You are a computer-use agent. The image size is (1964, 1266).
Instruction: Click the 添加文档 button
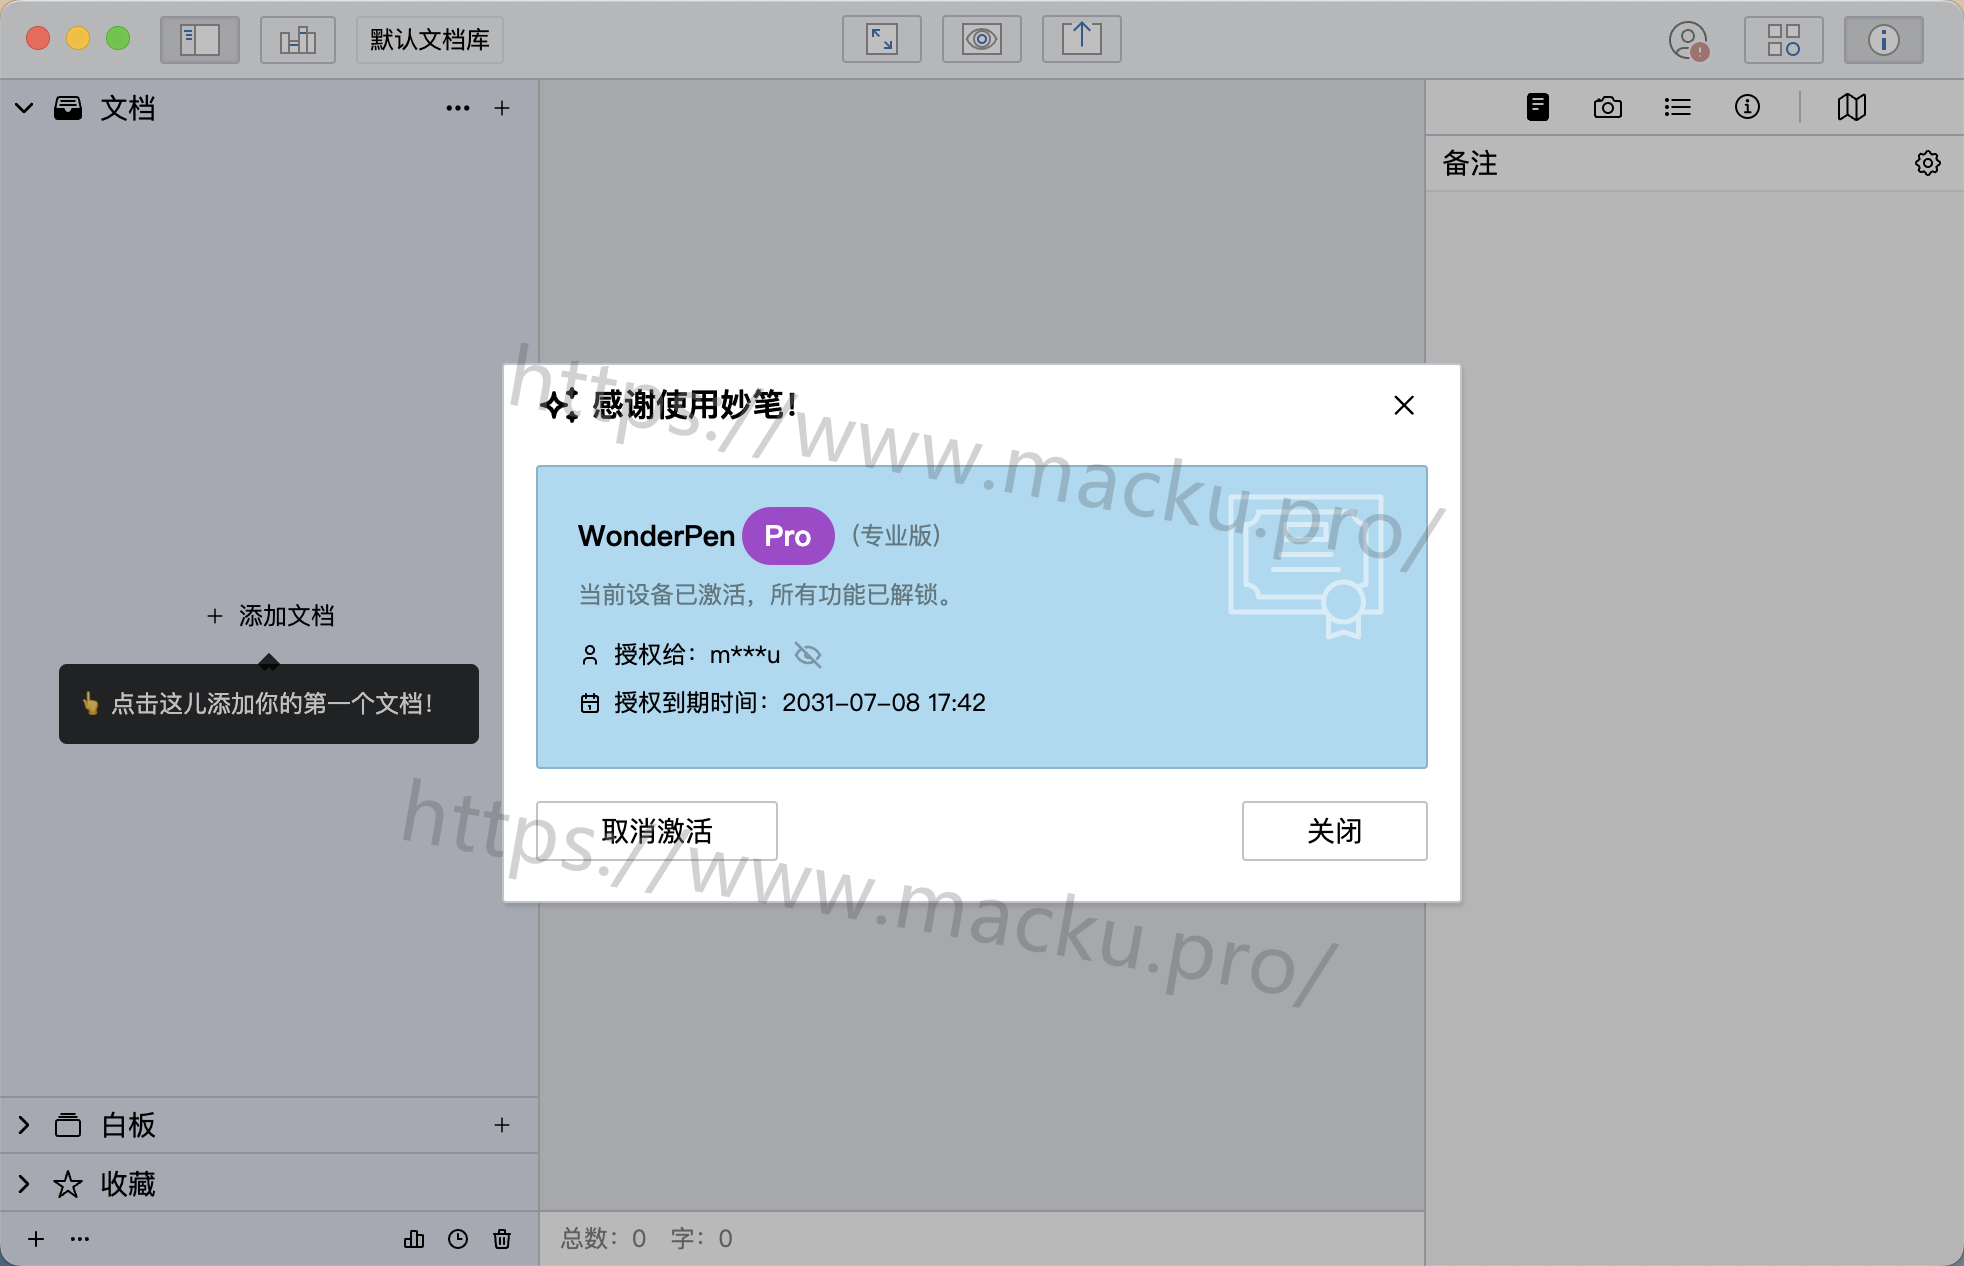(270, 616)
